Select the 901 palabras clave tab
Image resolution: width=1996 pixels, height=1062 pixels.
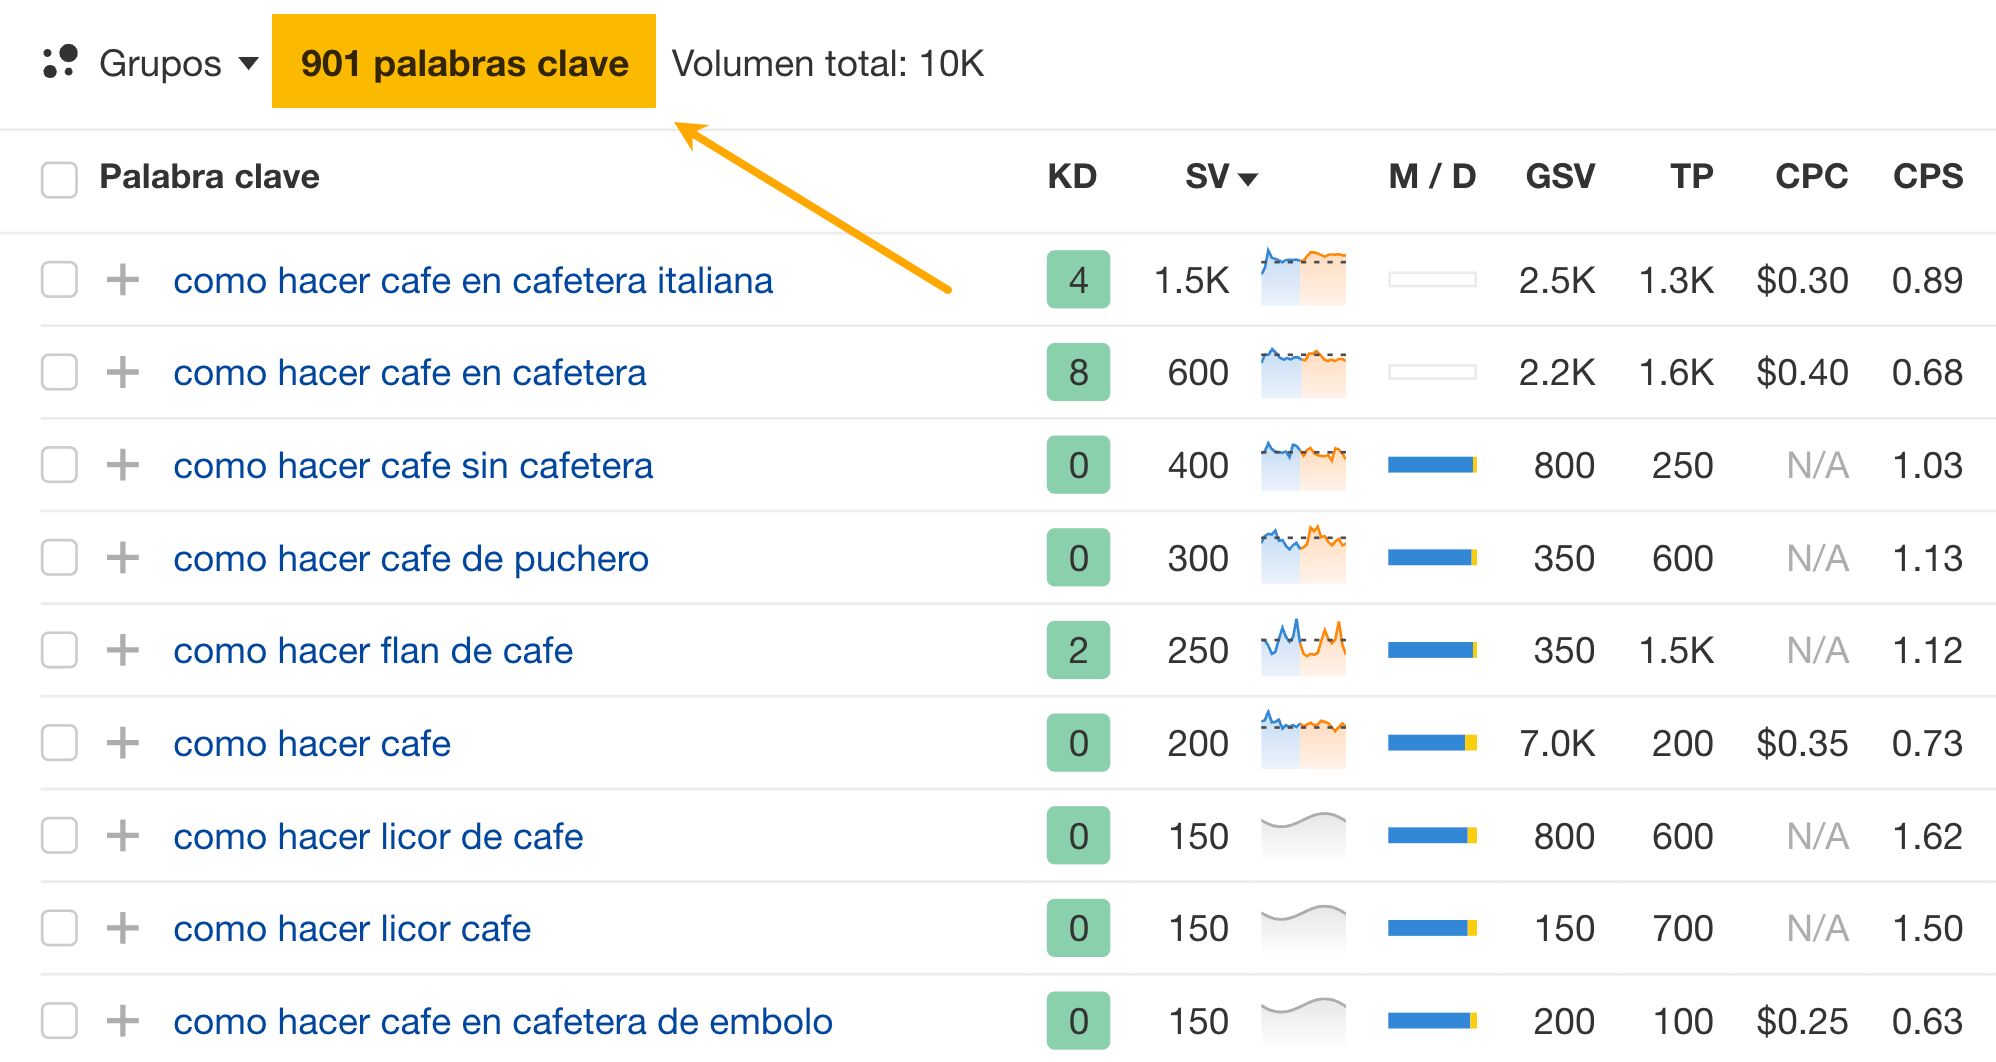pos(464,61)
